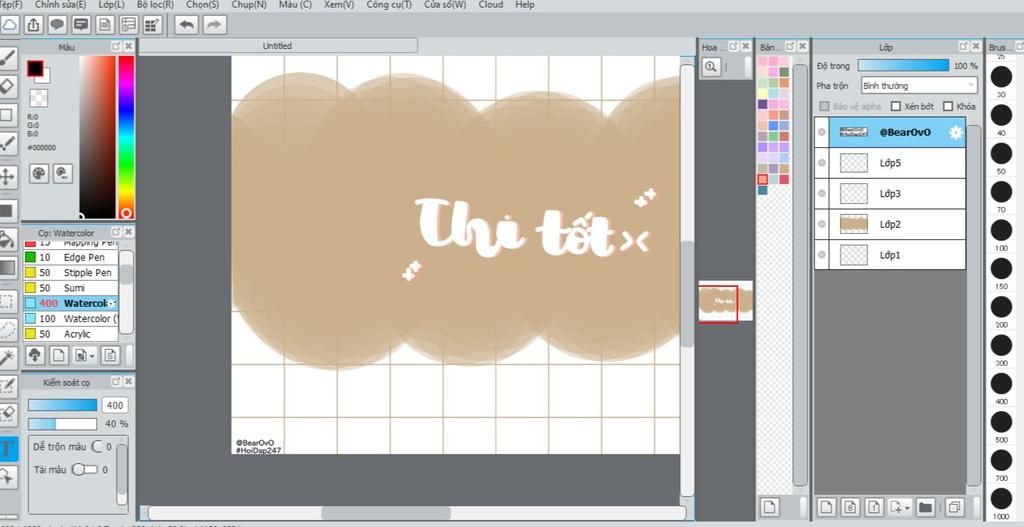Click the transparent color swatch

(39, 98)
